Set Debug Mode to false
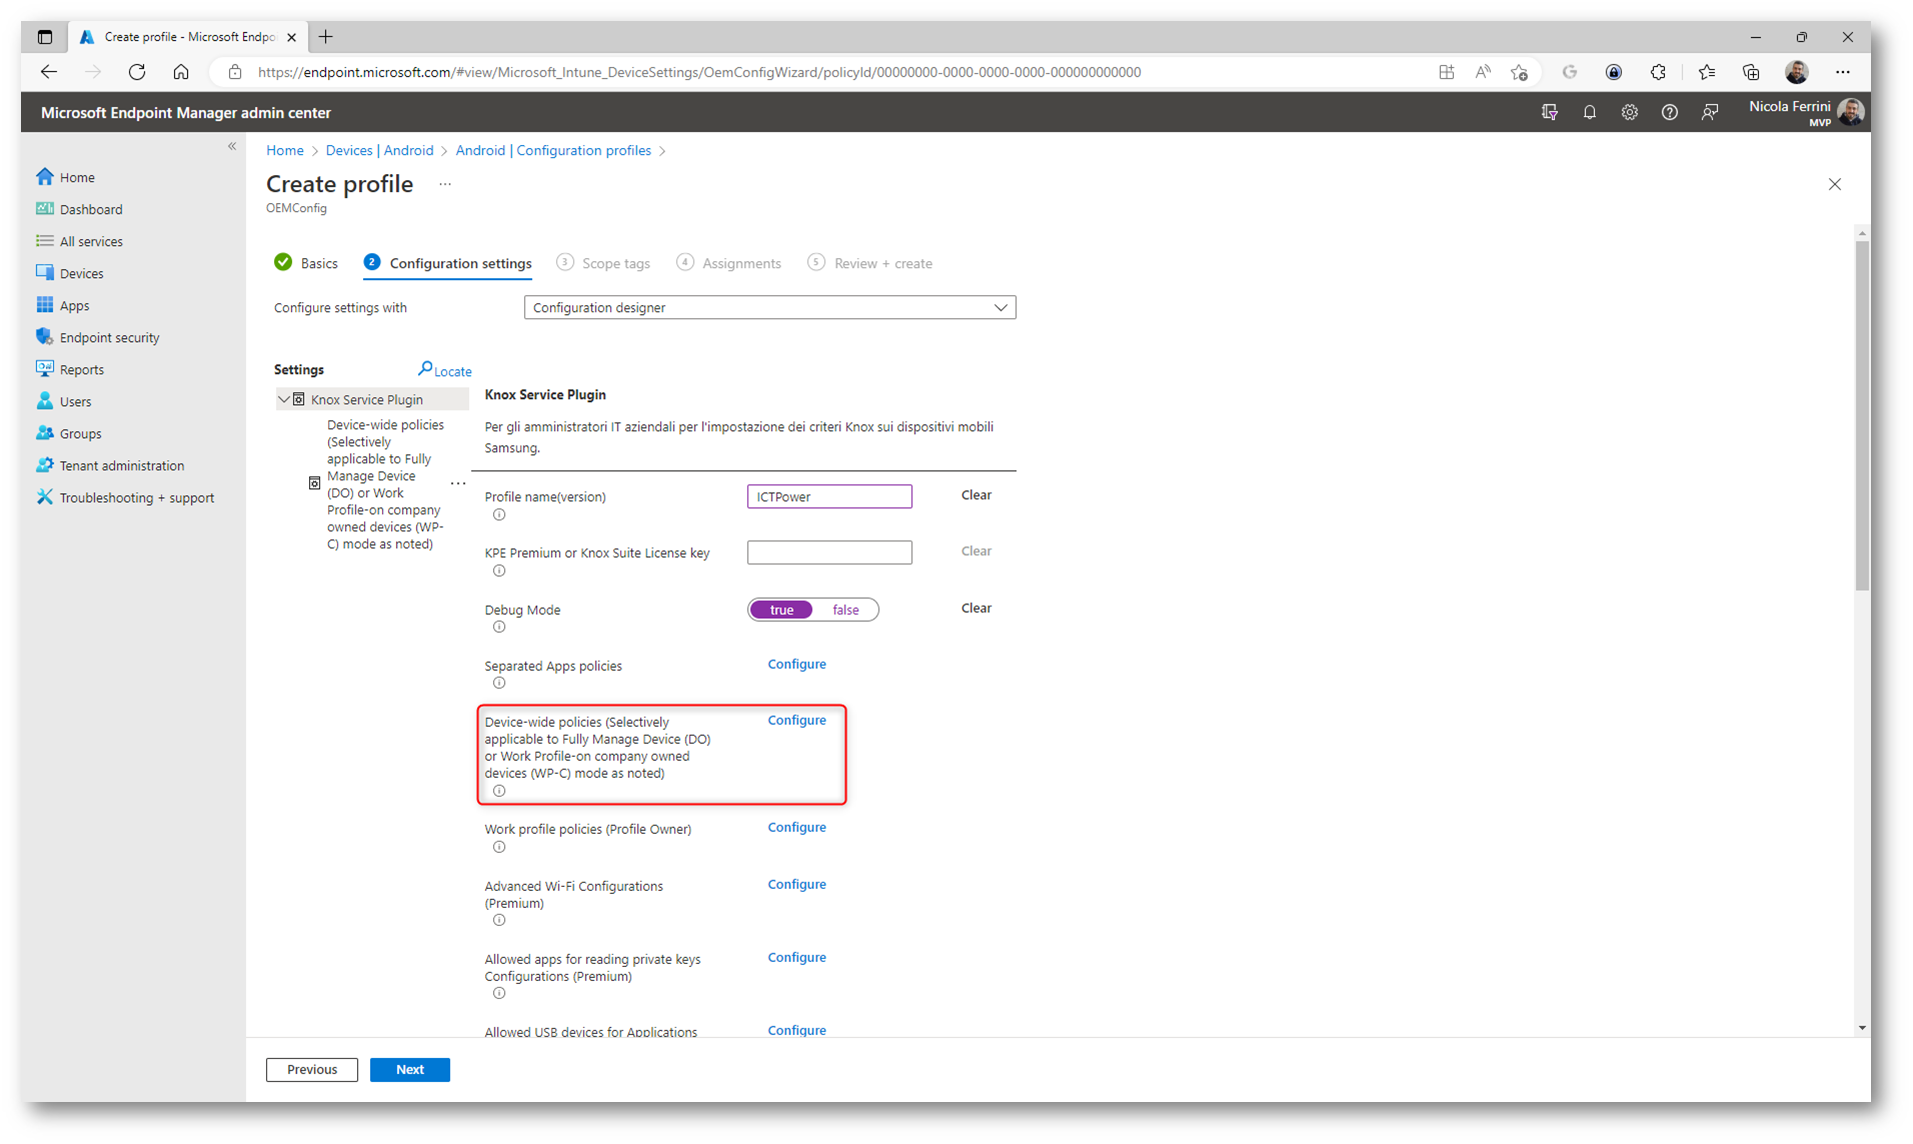 [x=845, y=610]
